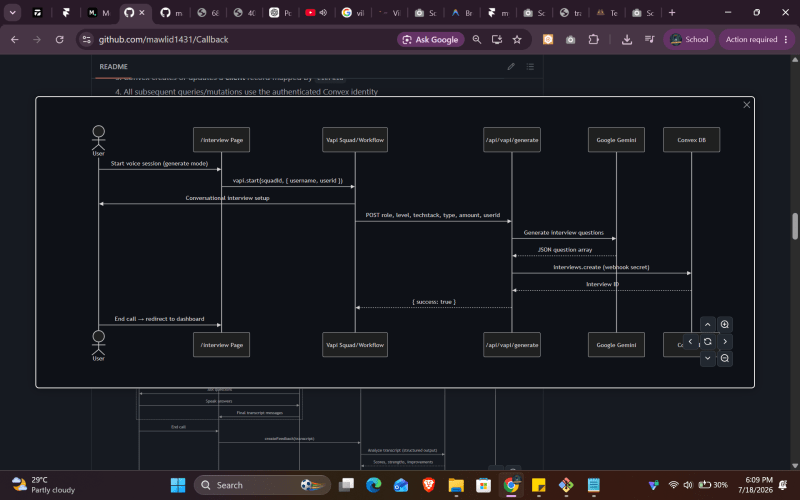Viewport: 800px width, 500px height.
Task: Zoom out of the sequence diagram
Action: pyautogui.click(x=724, y=358)
